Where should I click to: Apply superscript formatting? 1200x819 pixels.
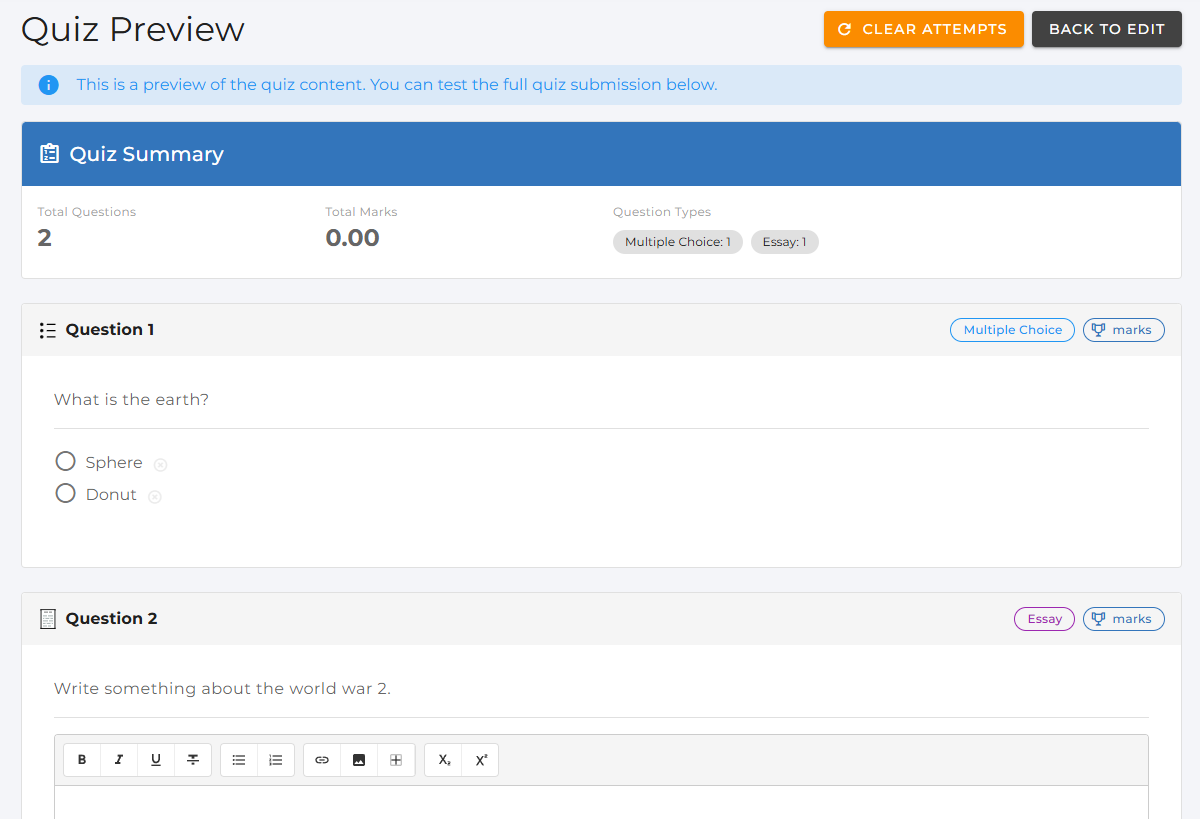(x=480, y=760)
